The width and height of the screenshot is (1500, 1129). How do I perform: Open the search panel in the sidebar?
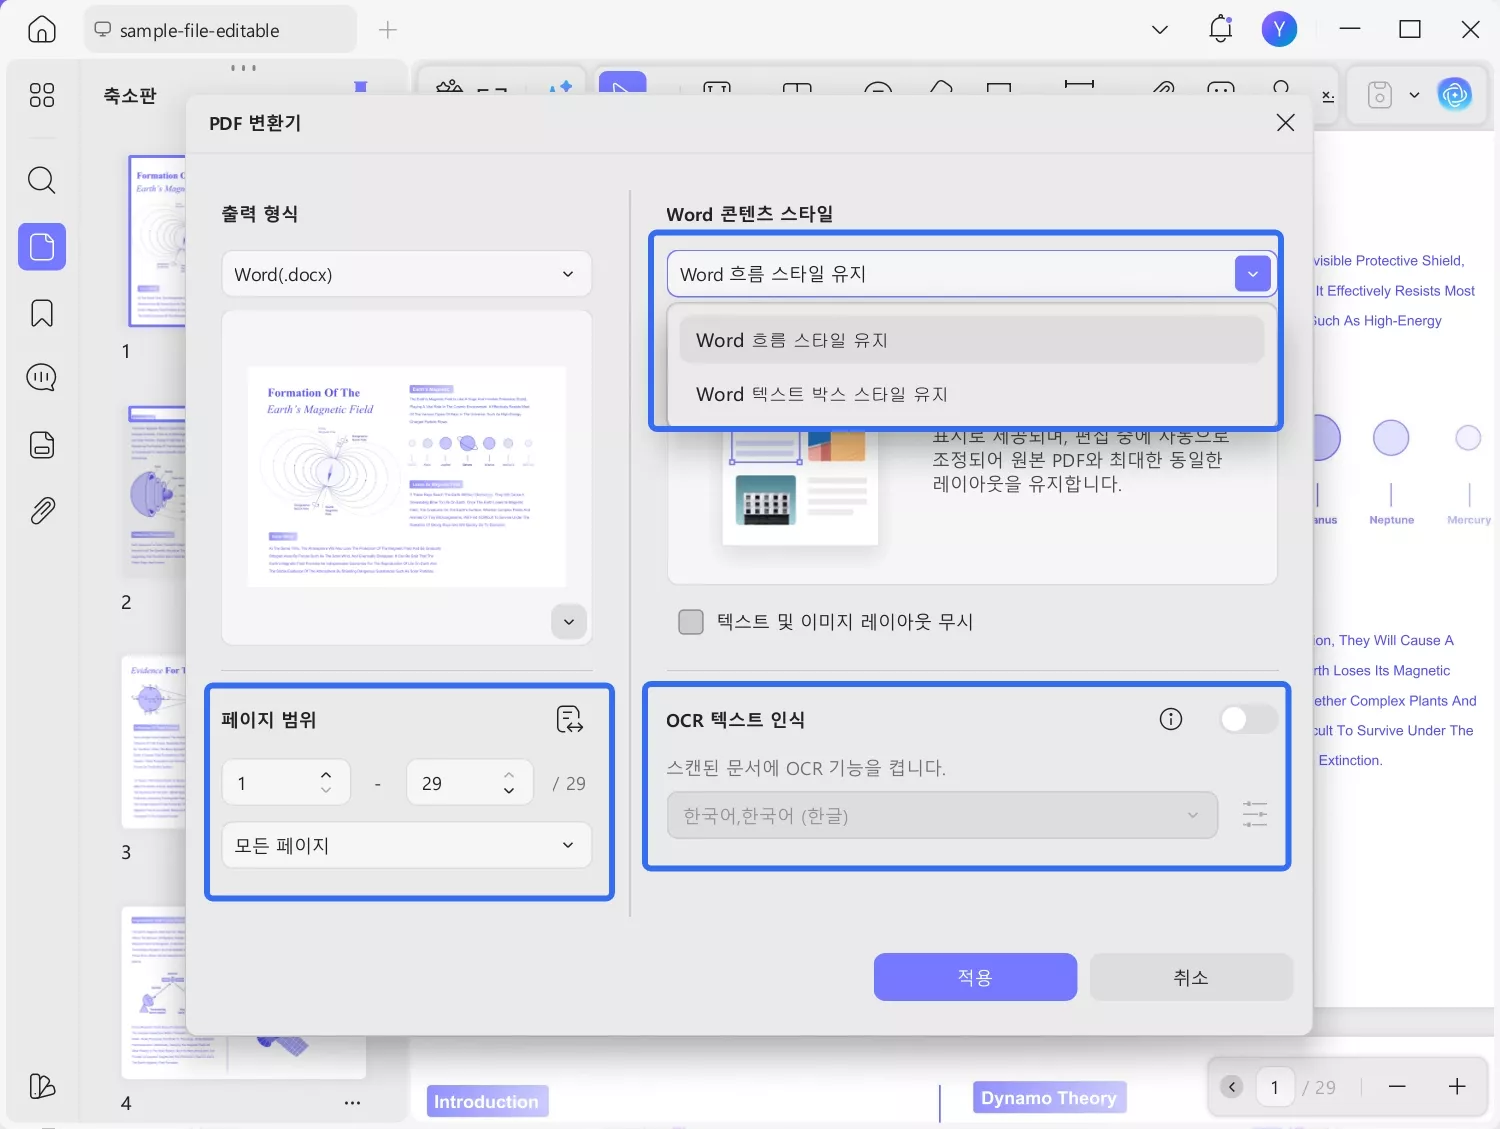(41, 180)
